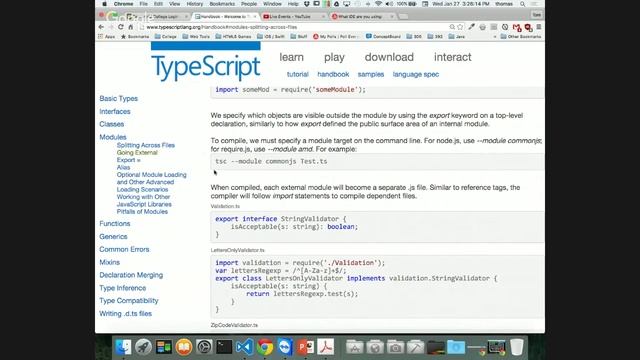Open Launchpad rocket icon in dock
Screen dimensions: 640x360
pyautogui.click(x=143, y=347)
